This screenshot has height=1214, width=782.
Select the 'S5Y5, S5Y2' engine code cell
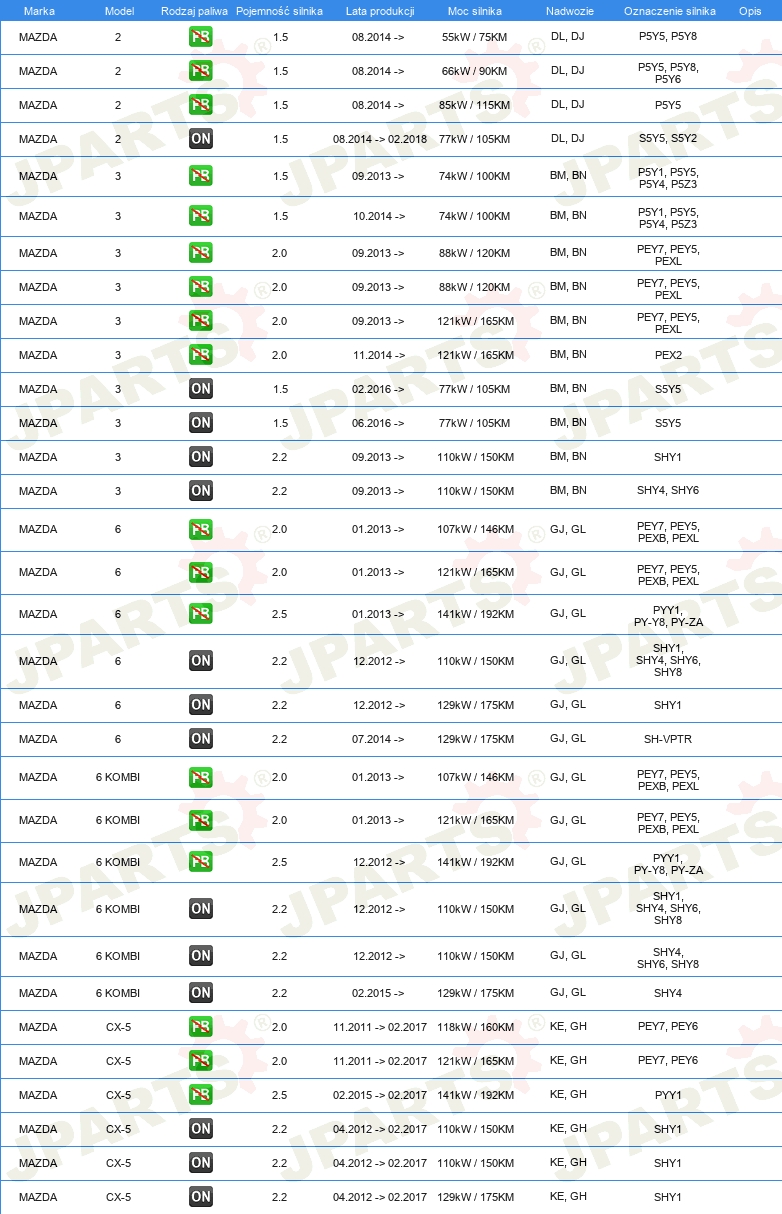[x=668, y=139]
